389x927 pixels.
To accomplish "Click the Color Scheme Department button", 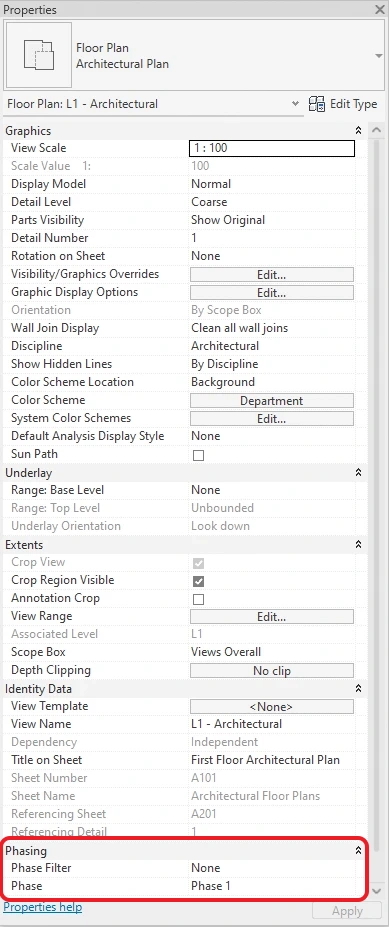I will [272, 401].
